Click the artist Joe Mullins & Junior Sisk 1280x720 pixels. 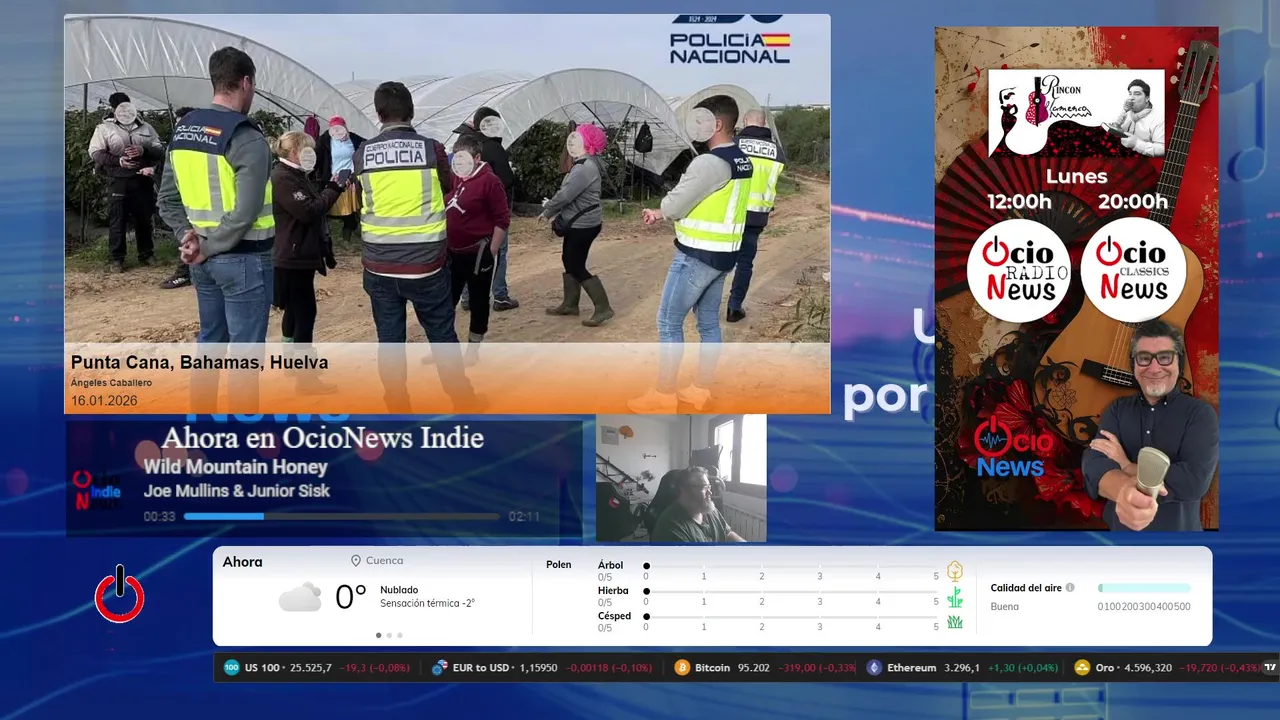pos(236,491)
